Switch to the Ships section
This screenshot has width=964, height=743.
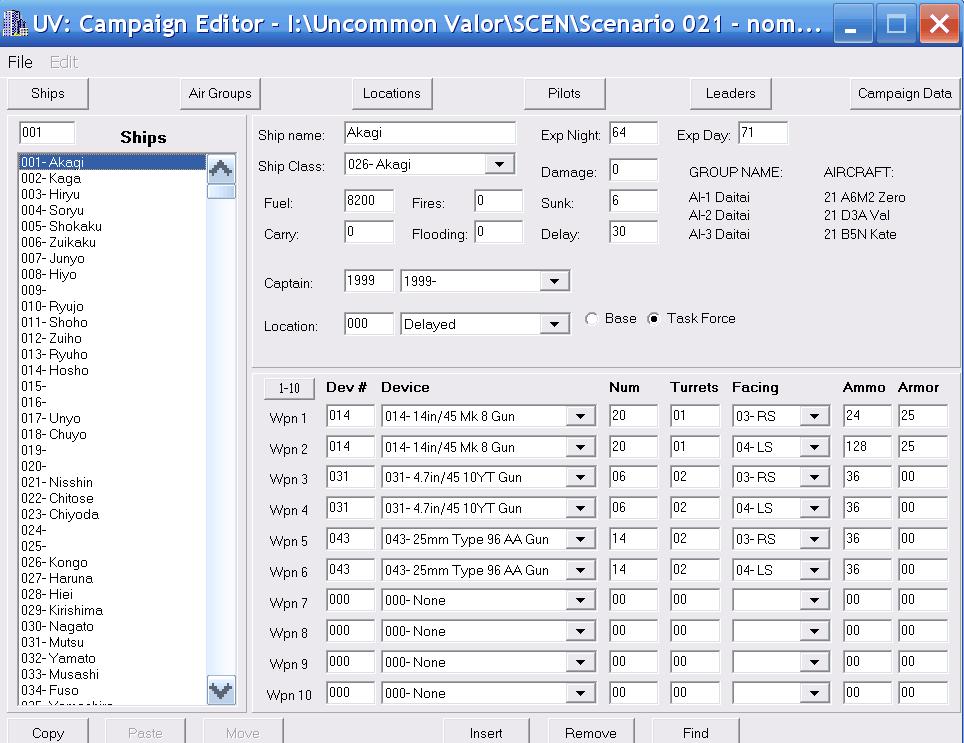point(47,93)
